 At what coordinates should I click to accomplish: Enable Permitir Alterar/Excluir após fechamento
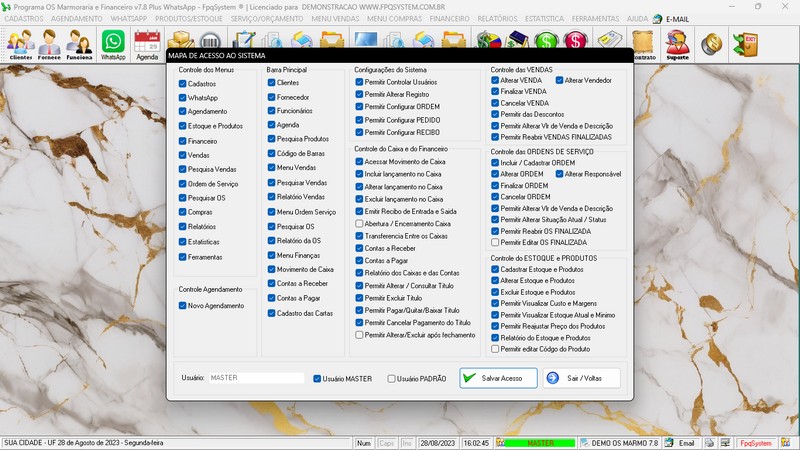point(359,335)
